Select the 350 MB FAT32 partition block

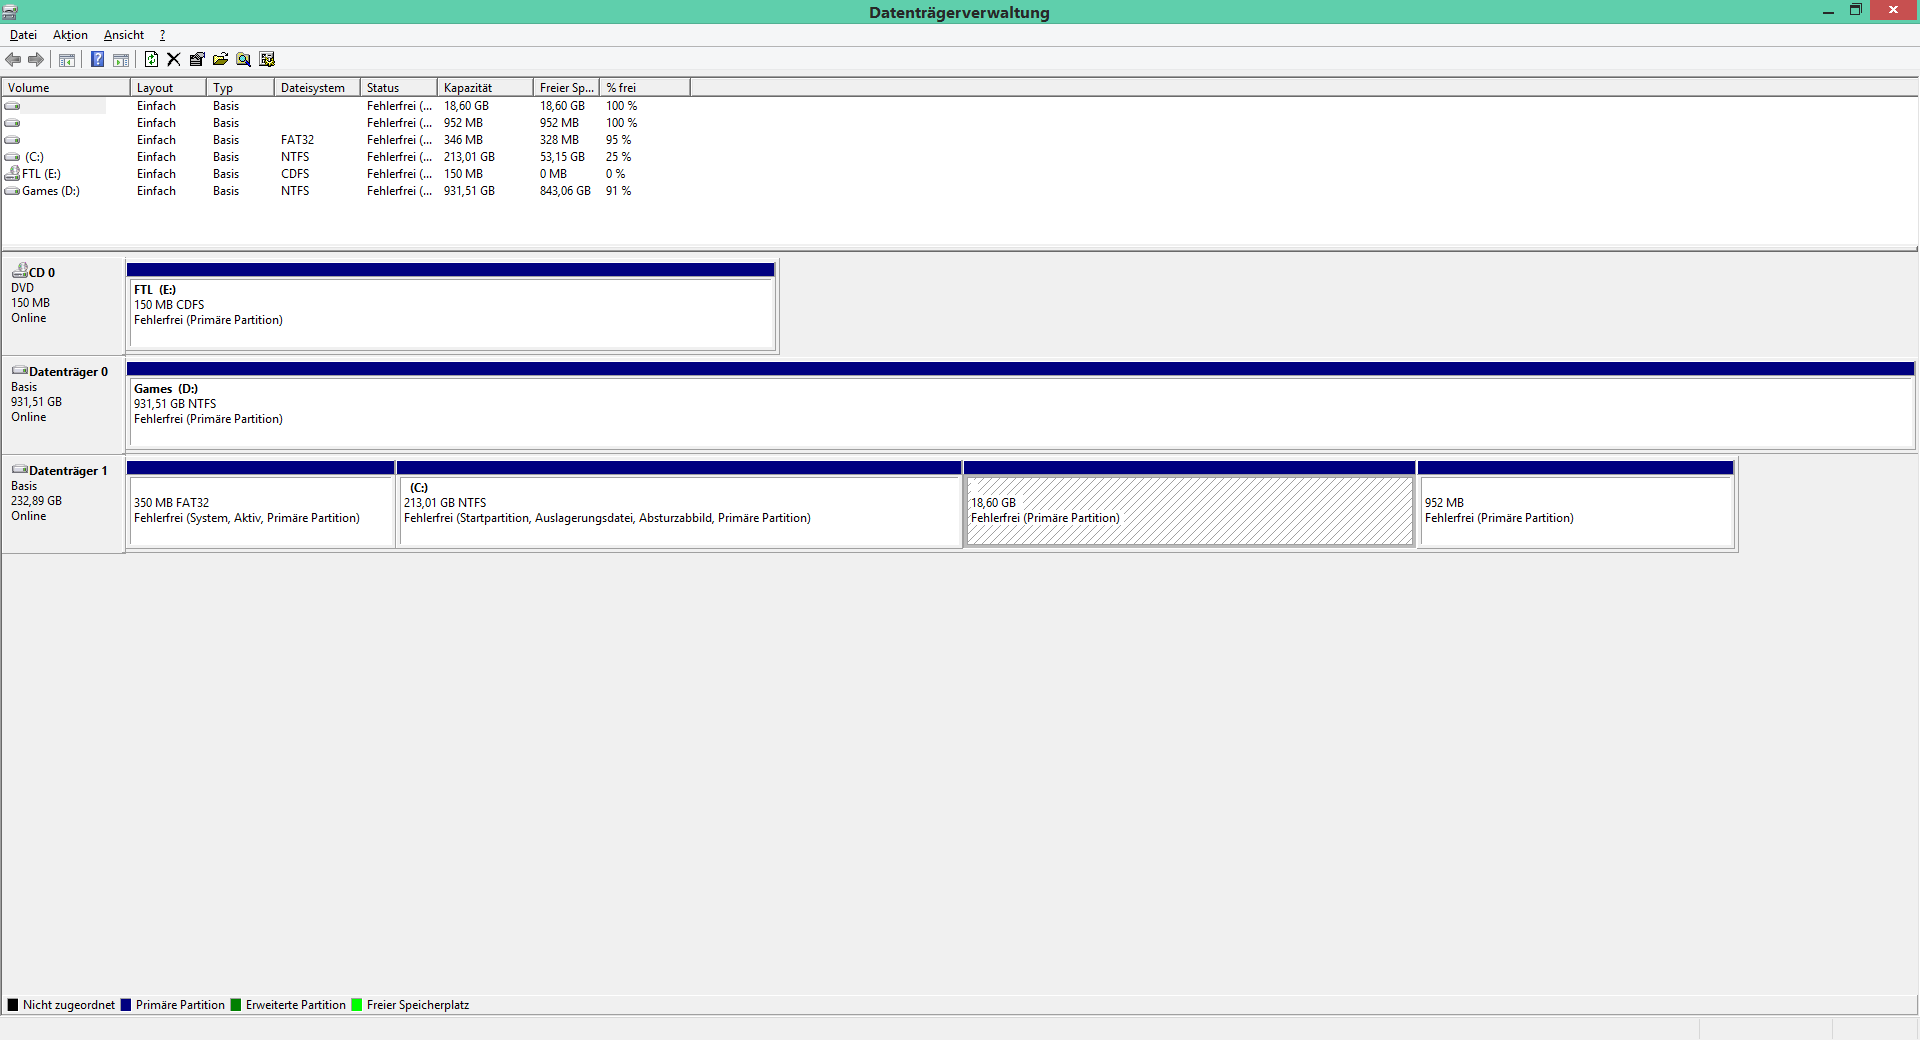pos(260,510)
